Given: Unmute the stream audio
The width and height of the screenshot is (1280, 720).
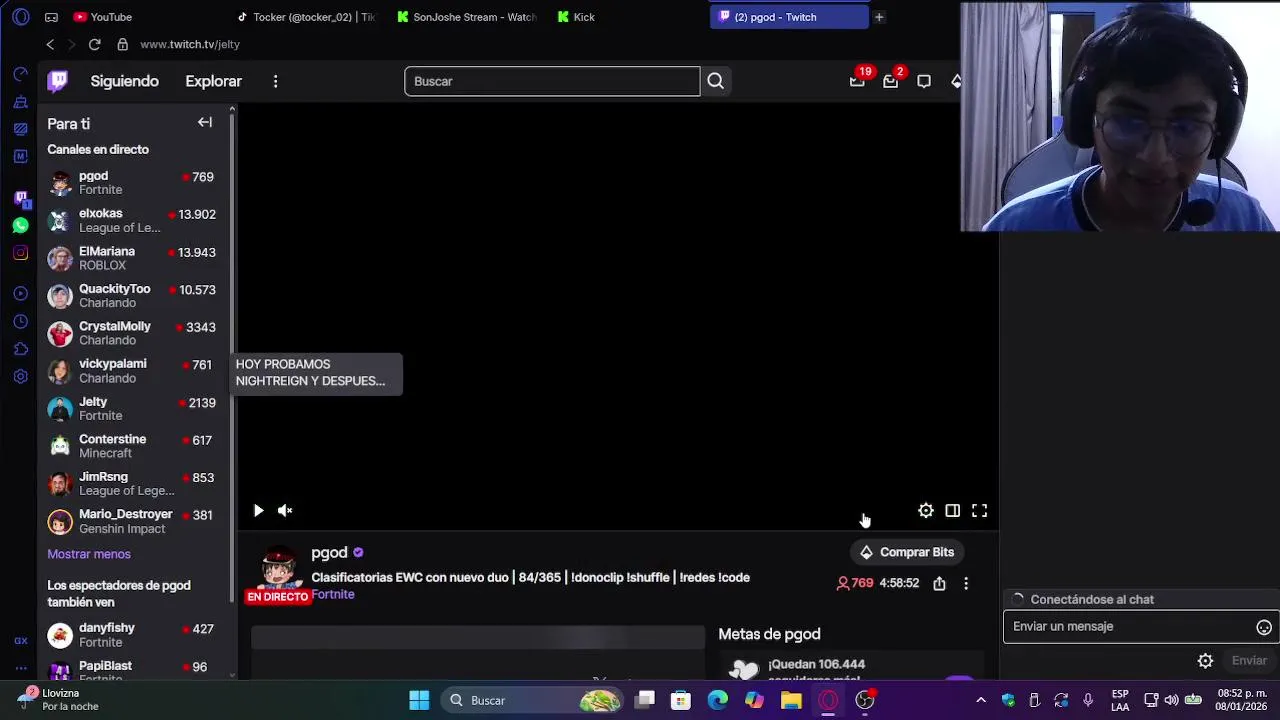Looking at the screenshot, I should pyautogui.click(x=285, y=511).
